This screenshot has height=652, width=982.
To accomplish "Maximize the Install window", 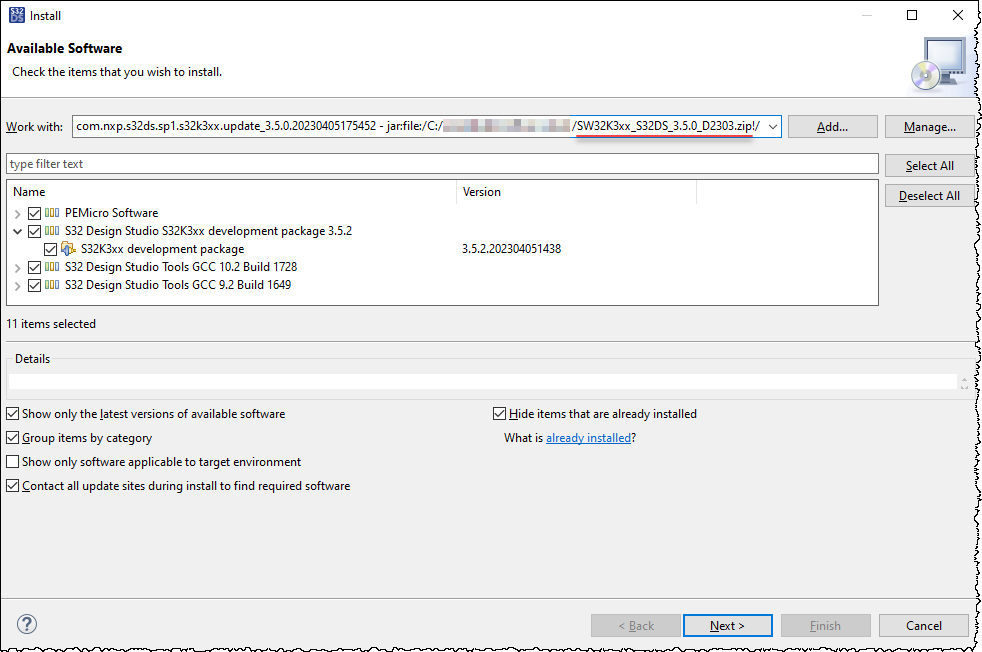I will [912, 15].
